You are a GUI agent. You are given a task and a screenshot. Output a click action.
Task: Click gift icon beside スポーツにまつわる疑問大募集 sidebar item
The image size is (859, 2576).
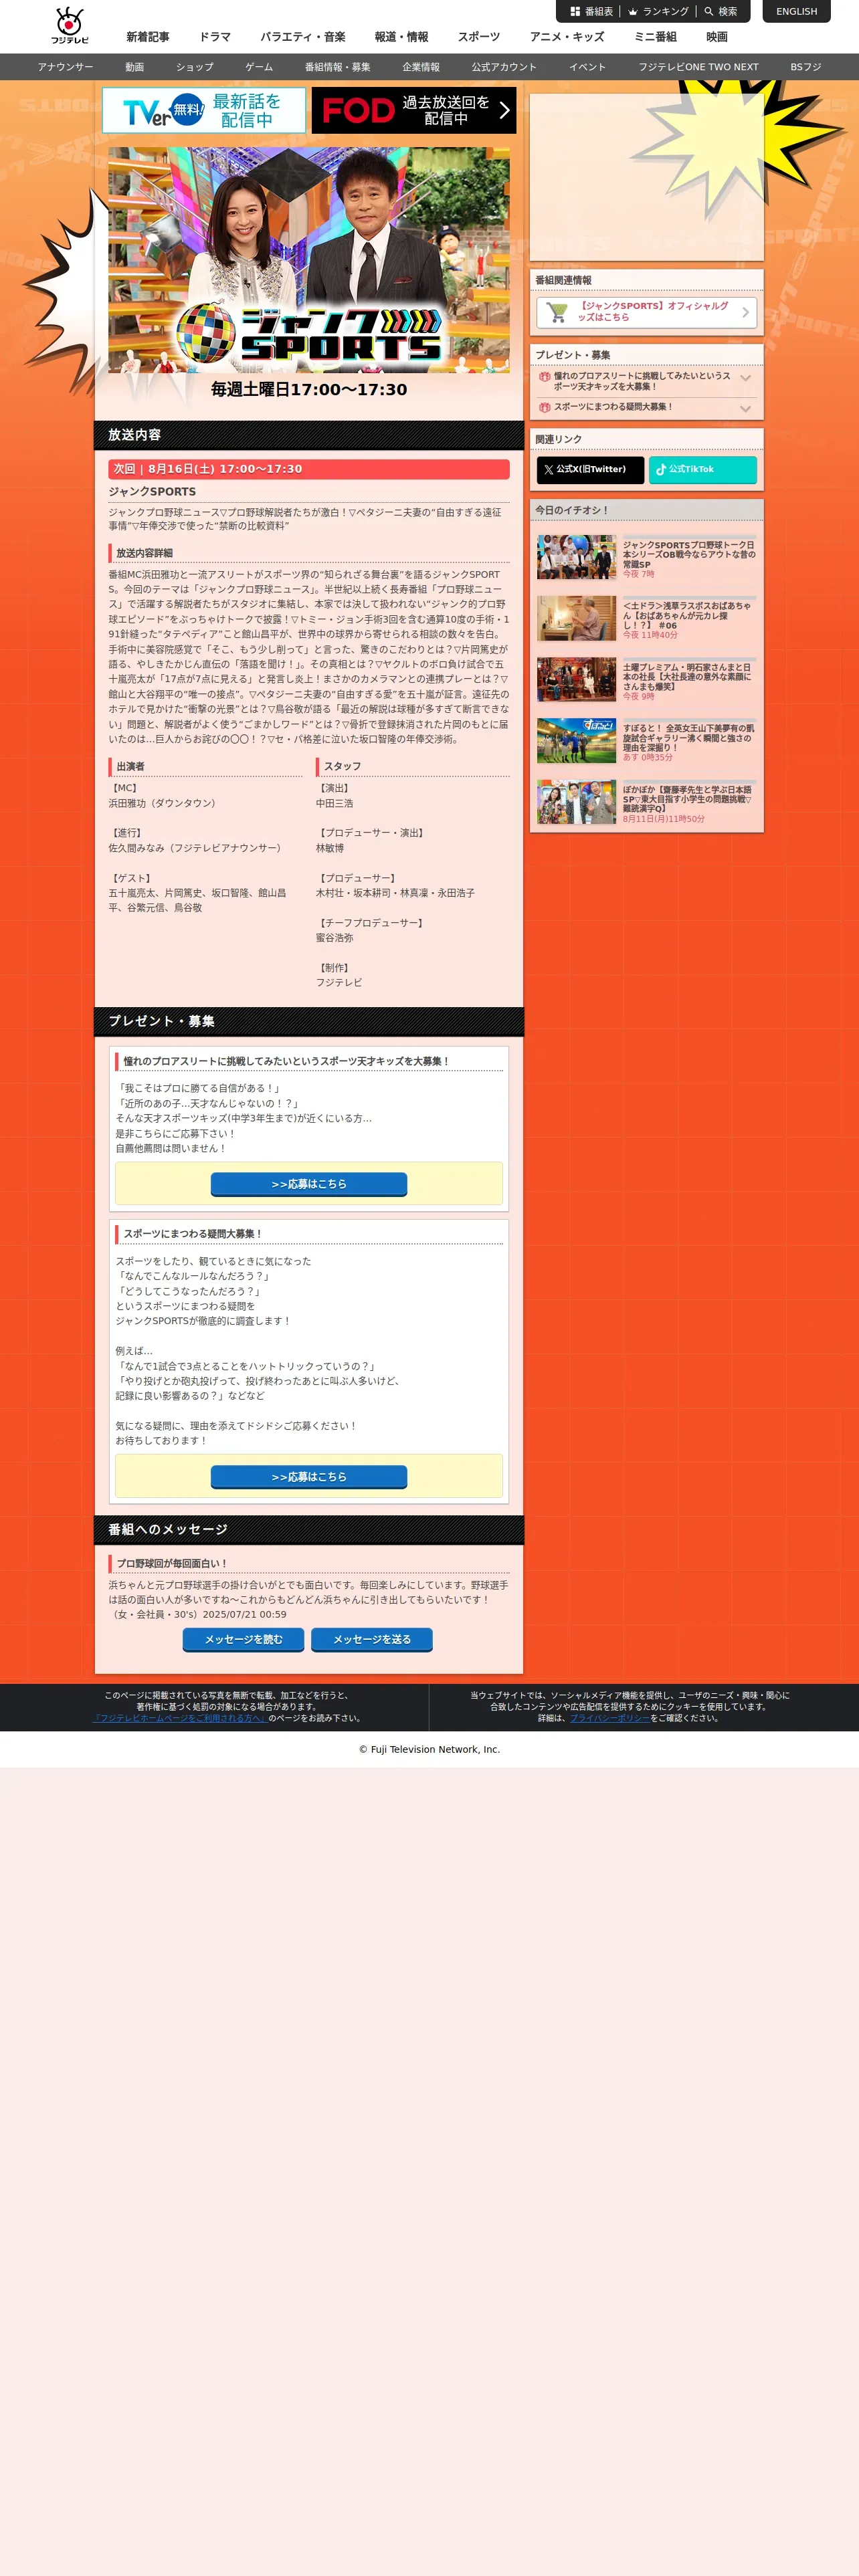(x=545, y=407)
